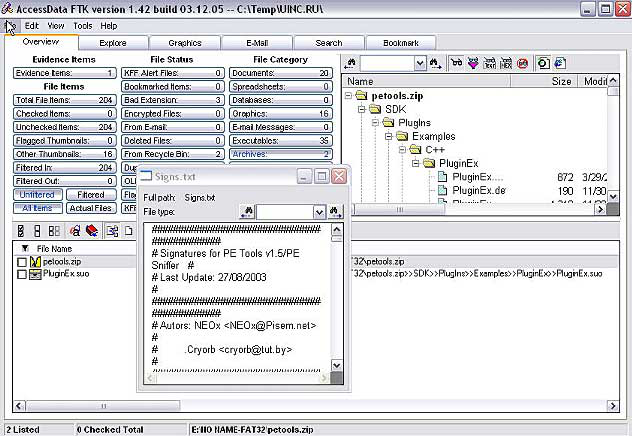Viewport: 632px width, 436px height.
Task: Click the File Name column header
Action: click(x=54, y=249)
